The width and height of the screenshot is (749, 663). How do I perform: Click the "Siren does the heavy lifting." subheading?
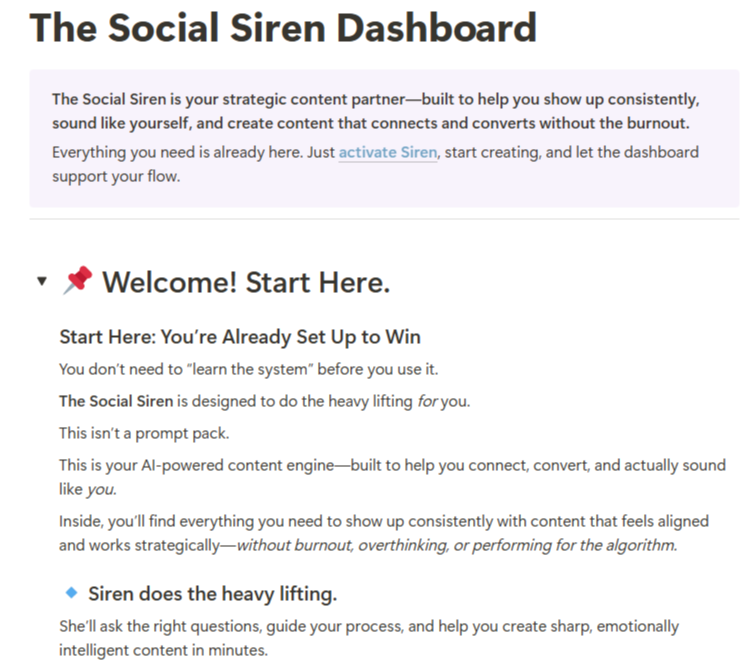click(x=212, y=594)
